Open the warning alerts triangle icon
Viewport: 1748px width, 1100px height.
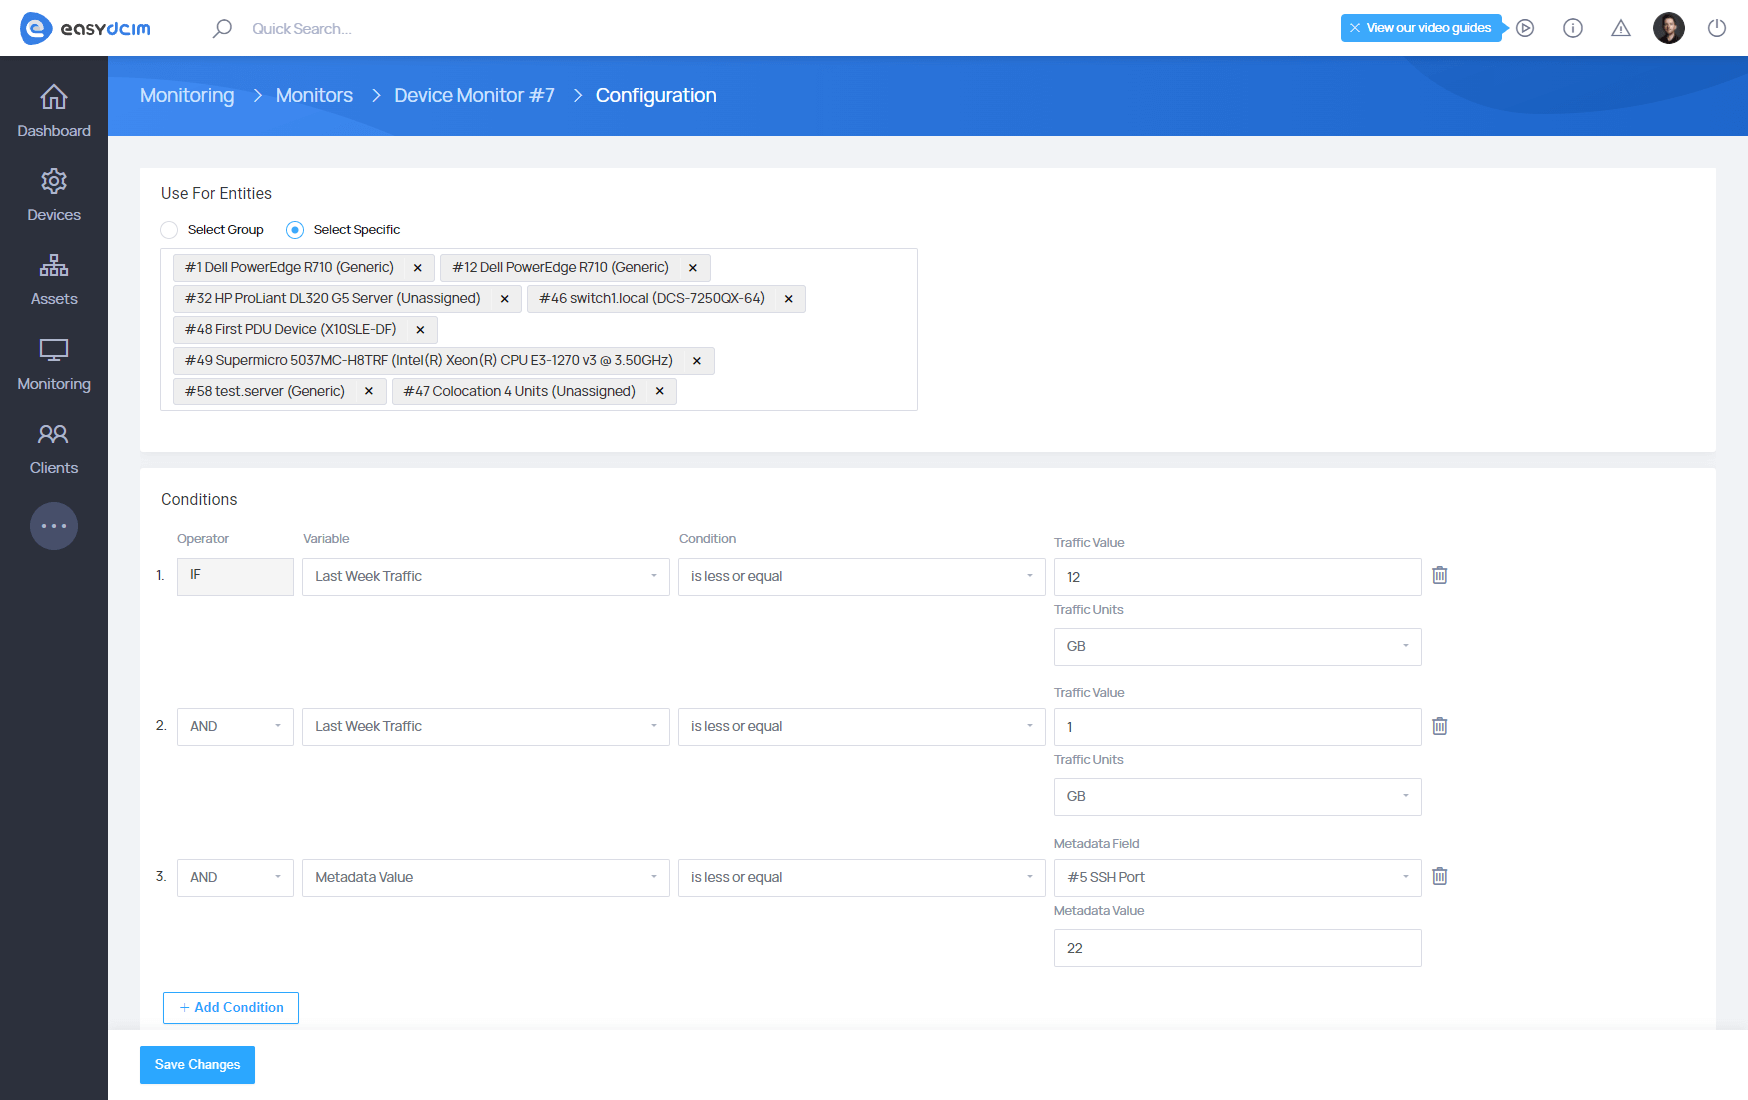[x=1621, y=28]
